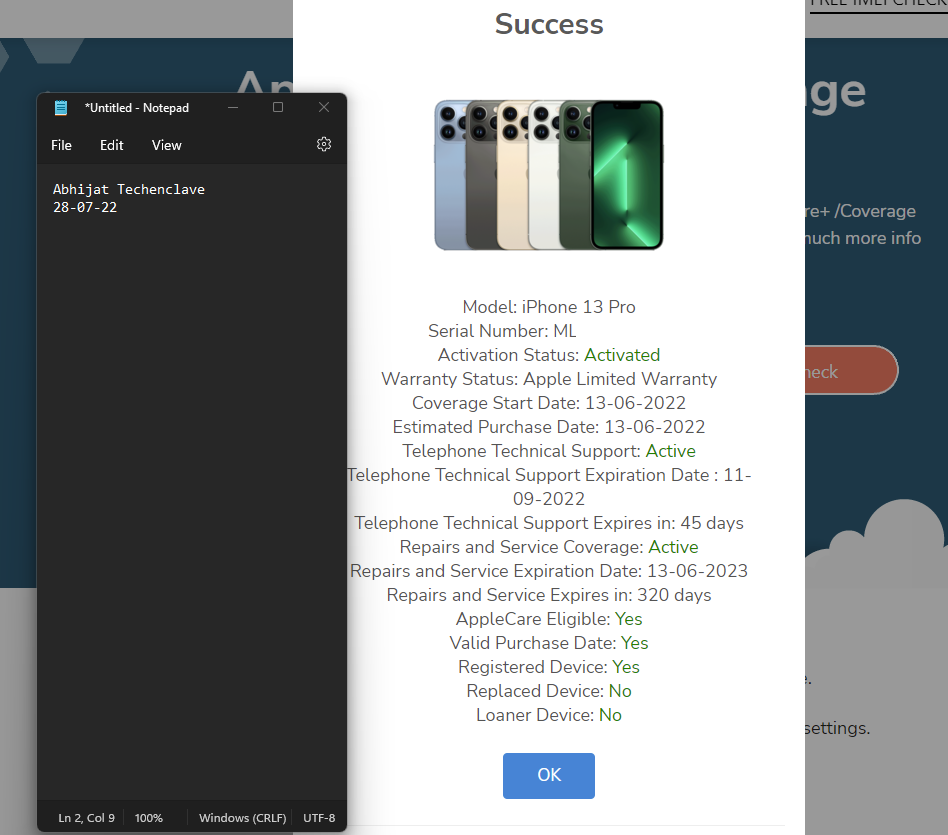Screen dimensions: 948x835
Task: Click 'Estimated Purchase Date: 13-06-2022' line
Action: tap(549, 427)
